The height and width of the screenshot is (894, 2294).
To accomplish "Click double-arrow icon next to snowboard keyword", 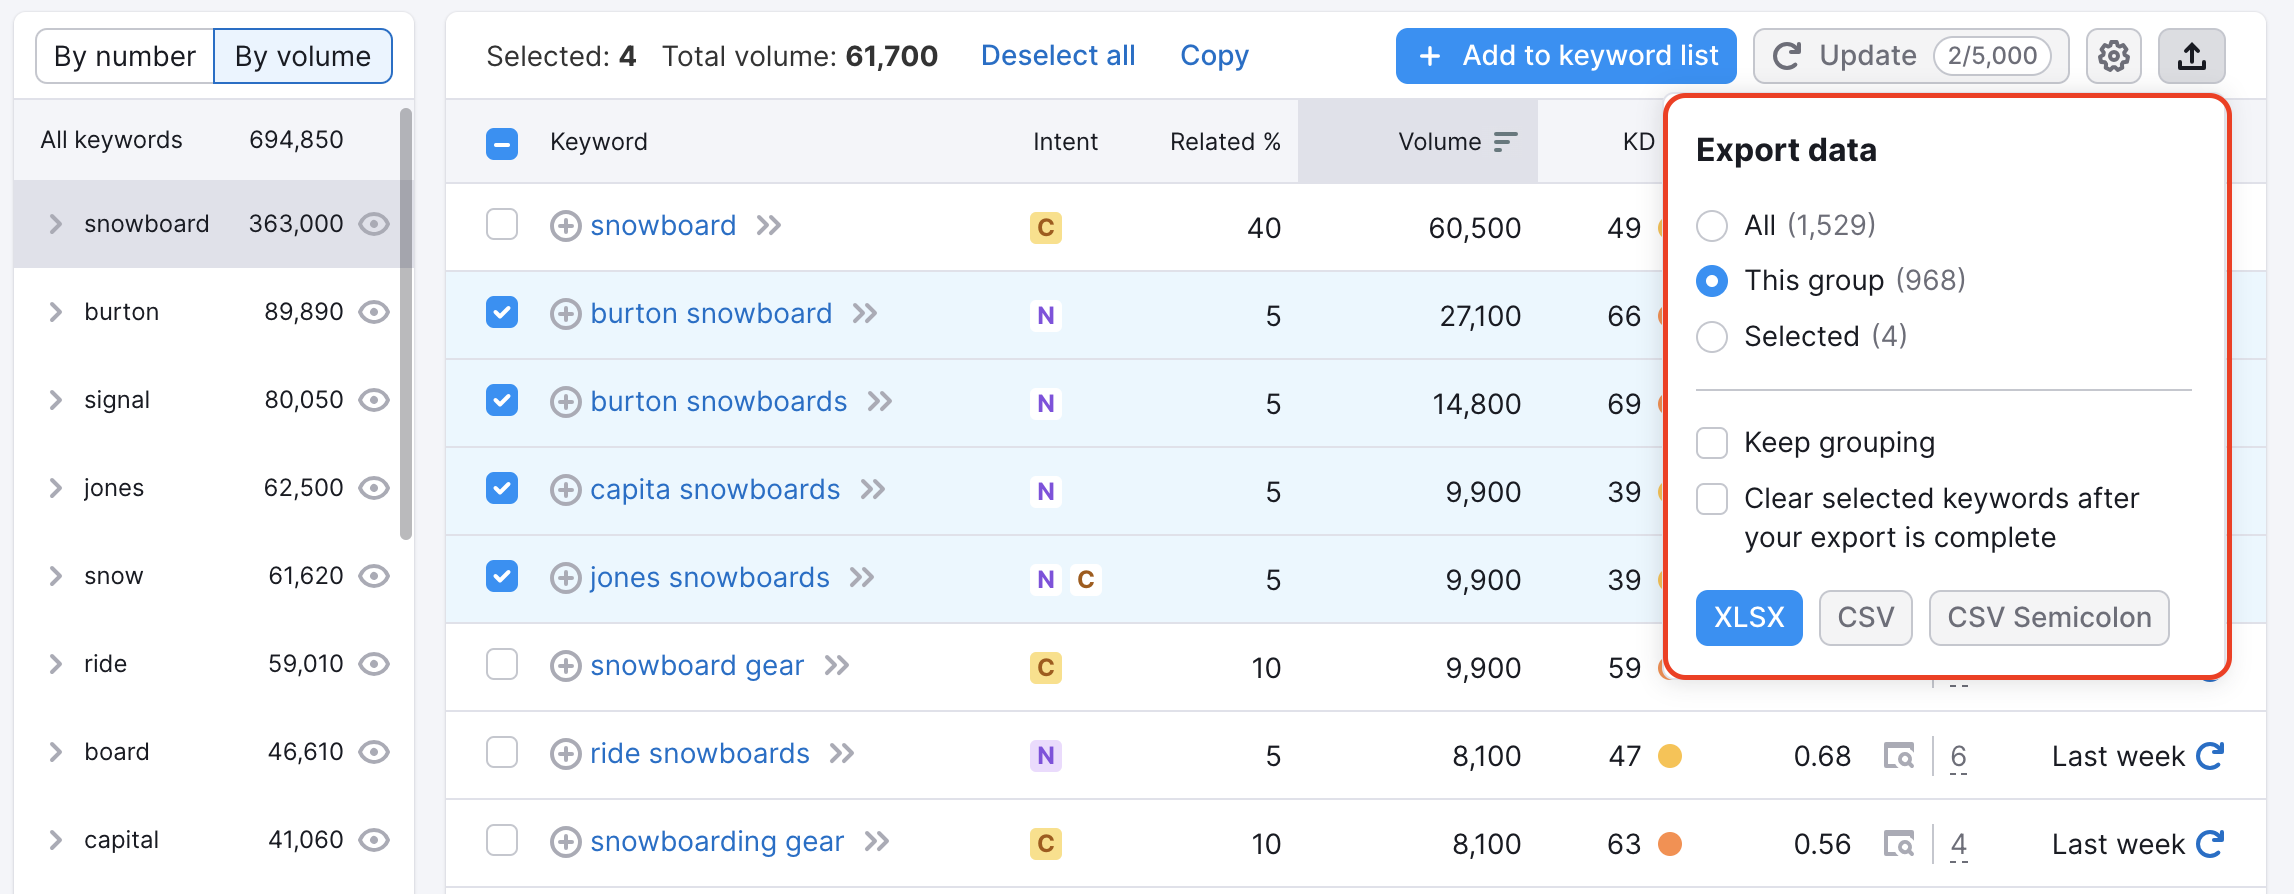I will pyautogui.click(x=769, y=226).
